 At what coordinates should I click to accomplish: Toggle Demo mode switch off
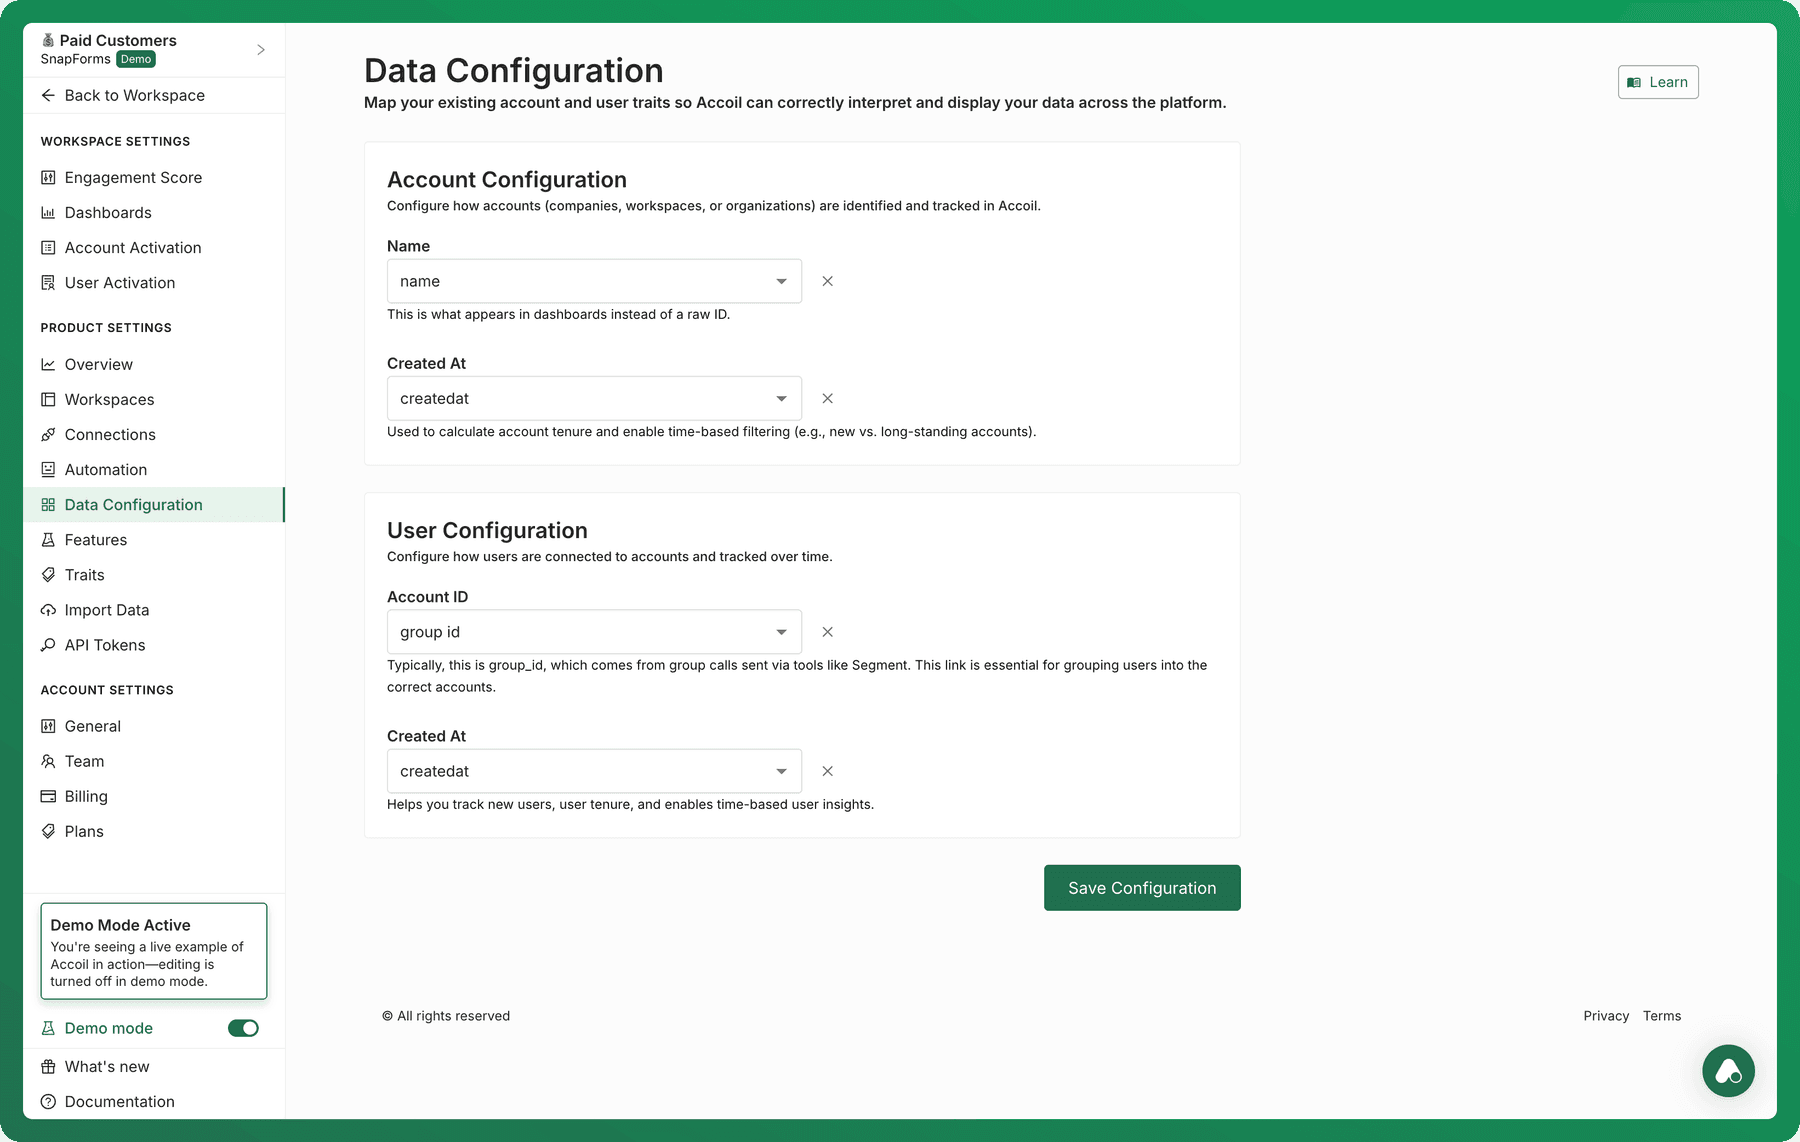coord(243,1028)
